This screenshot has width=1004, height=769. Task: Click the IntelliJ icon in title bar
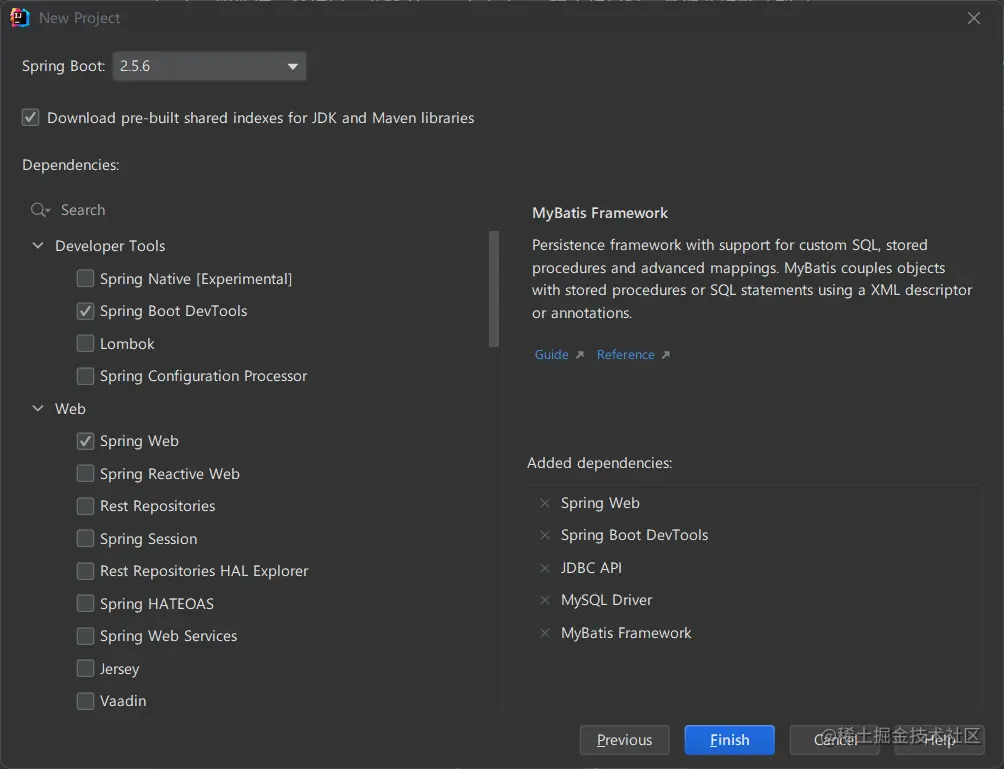[20, 18]
